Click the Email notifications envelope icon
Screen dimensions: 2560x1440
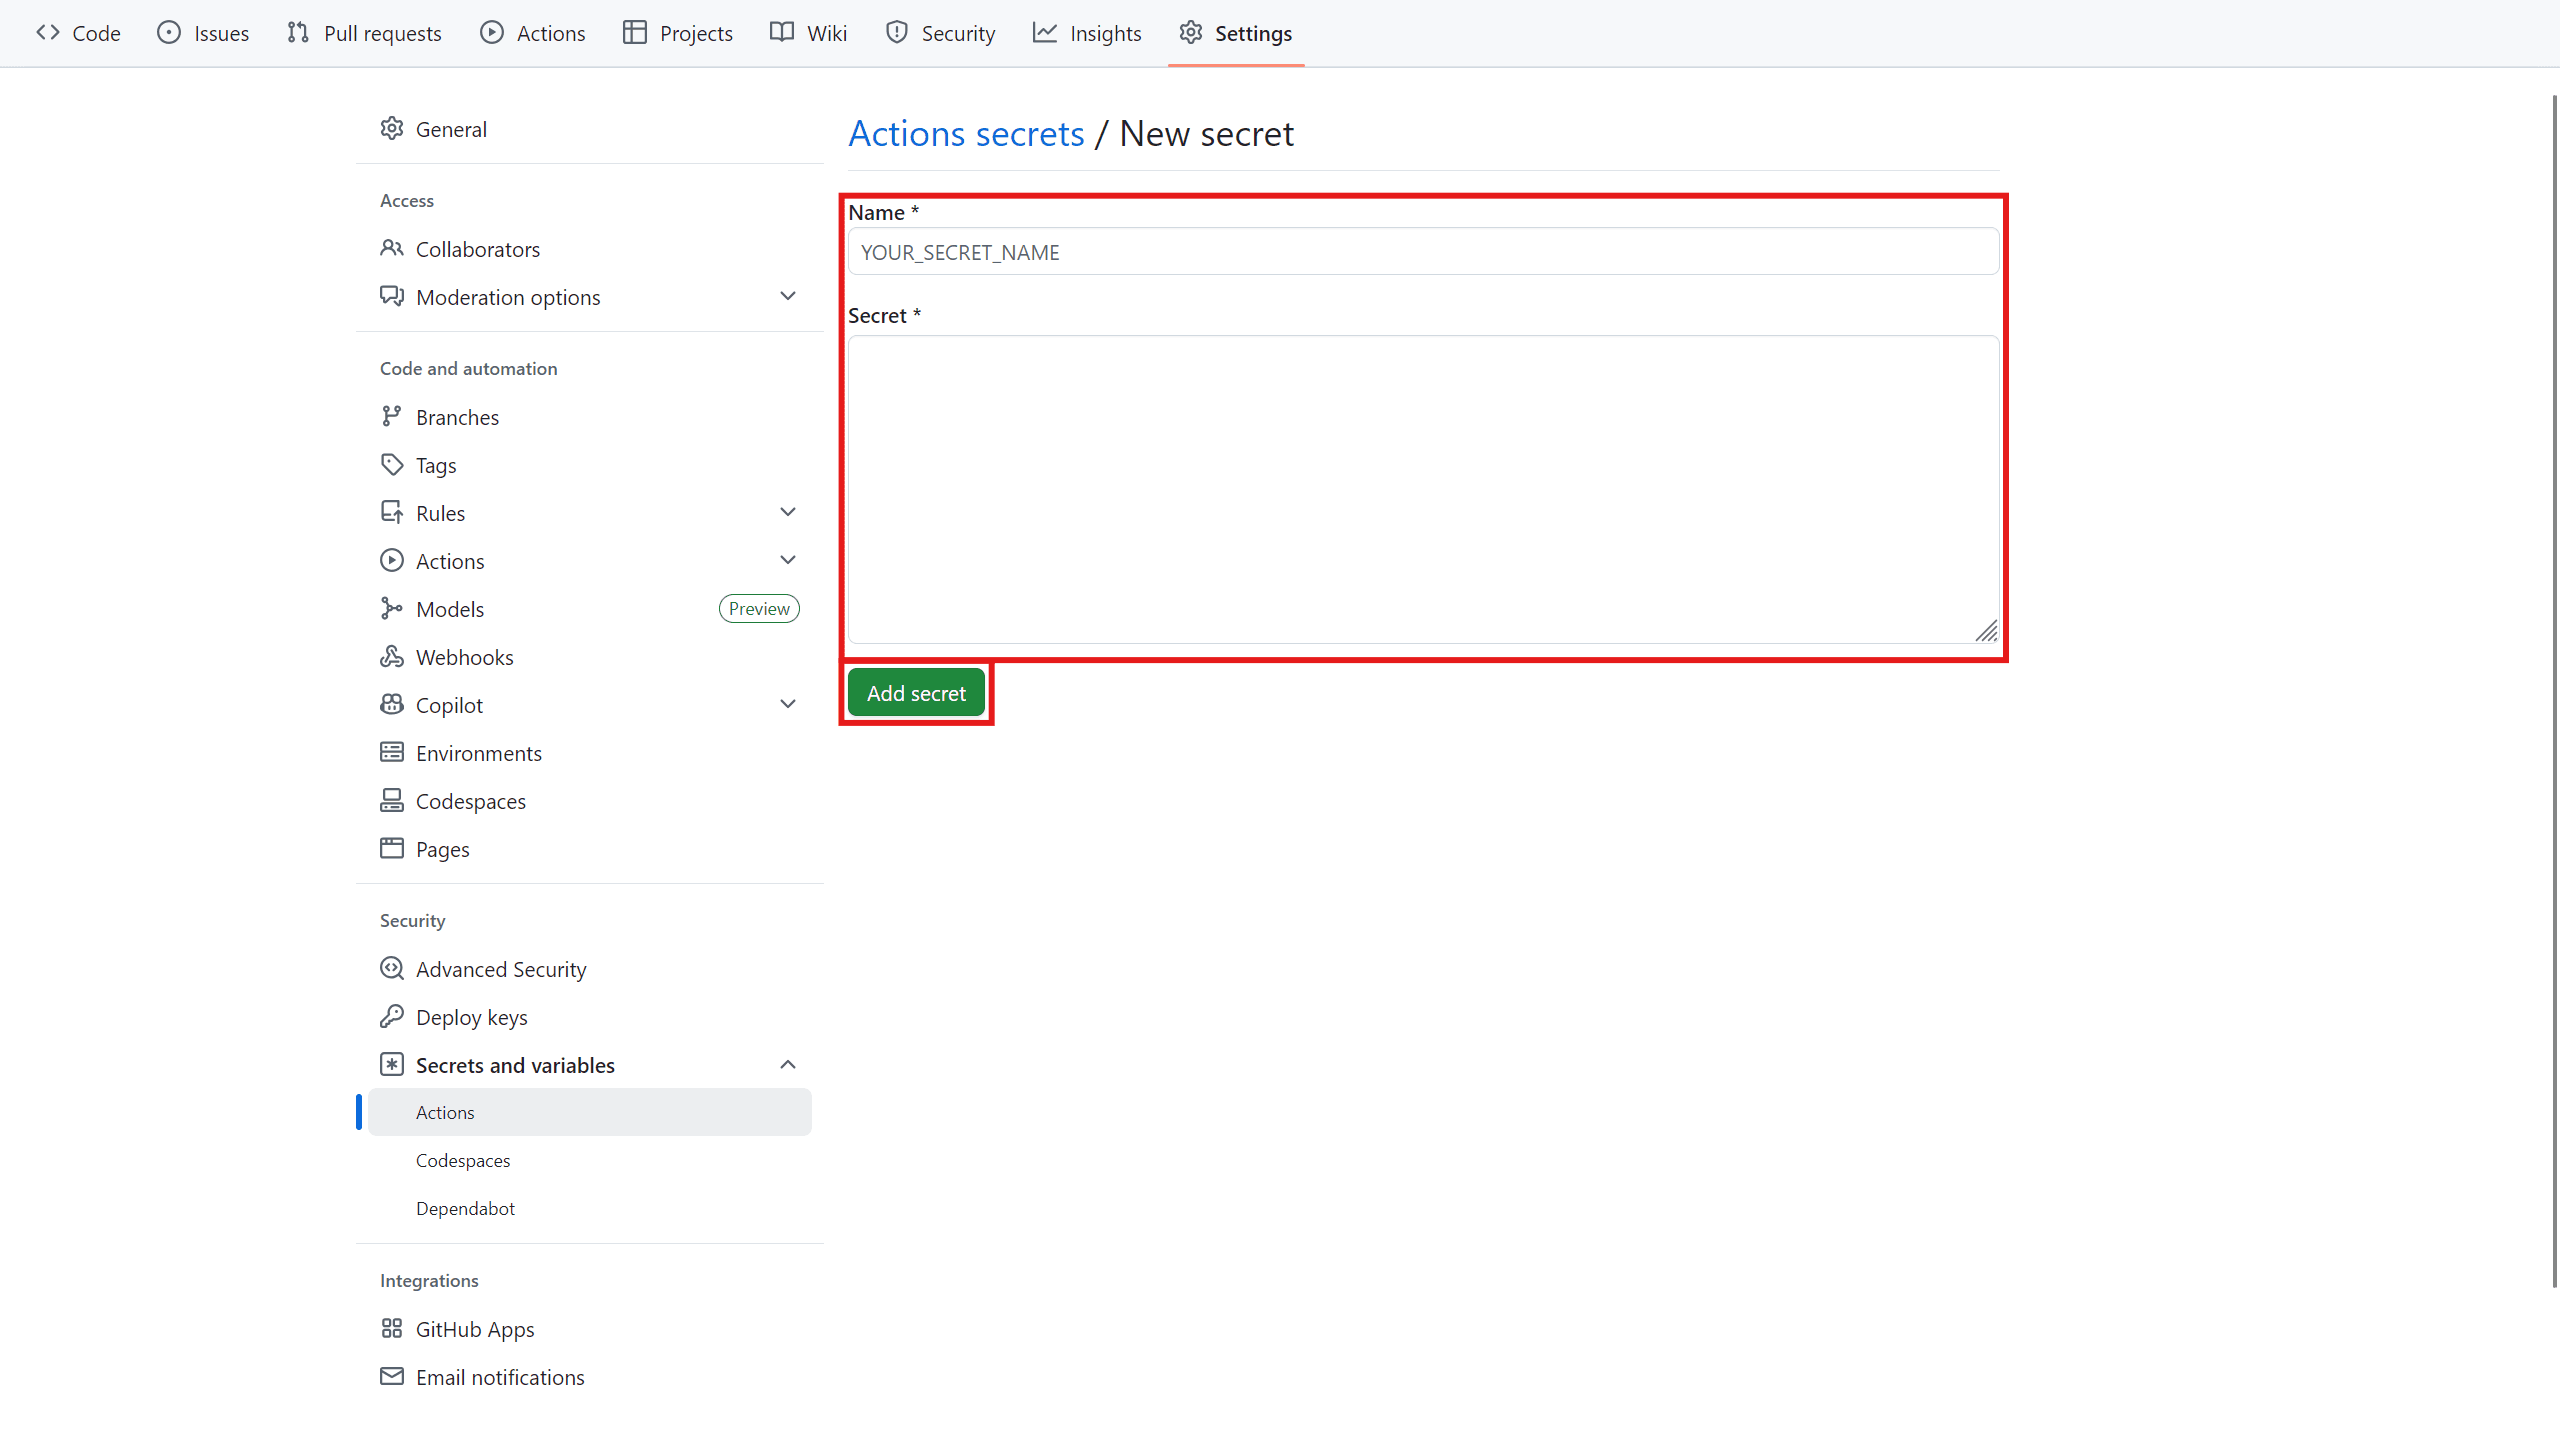click(391, 1376)
